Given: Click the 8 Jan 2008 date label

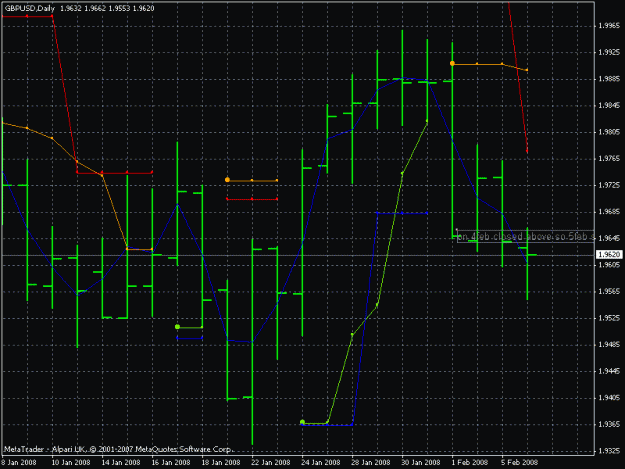Looking at the screenshot, I should tap(19, 463).
